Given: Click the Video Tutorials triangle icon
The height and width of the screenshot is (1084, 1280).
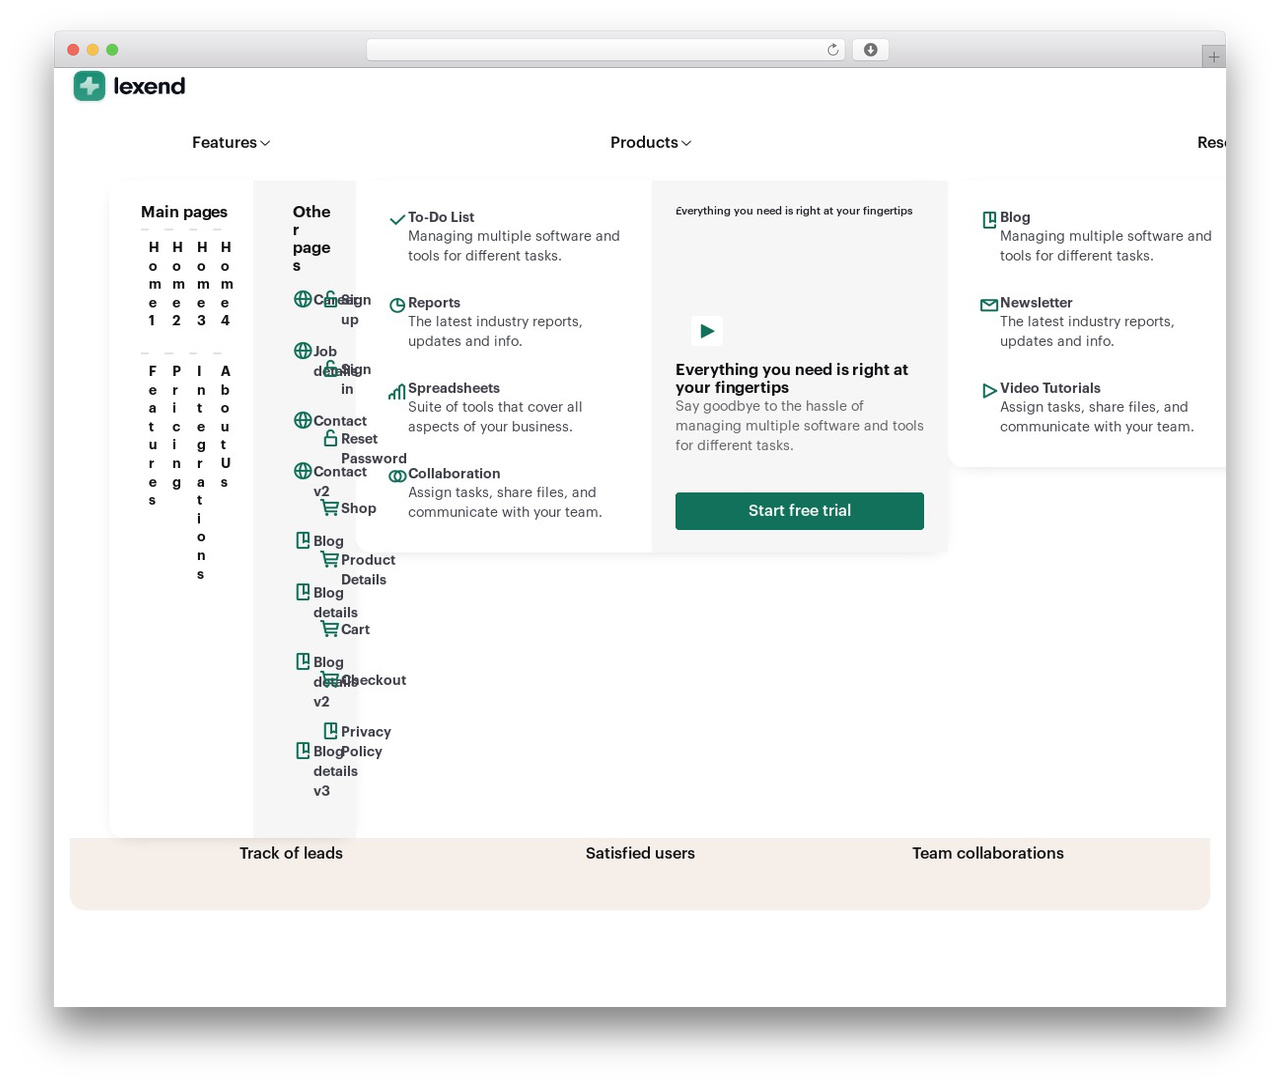Looking at the screenshot, I should [x=989, y=391].
